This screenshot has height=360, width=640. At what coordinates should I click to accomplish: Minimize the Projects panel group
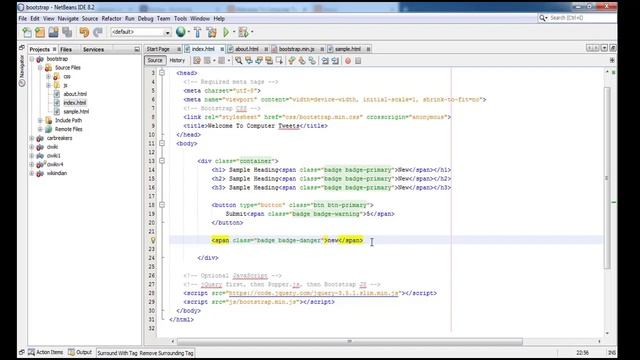[137, 49]
